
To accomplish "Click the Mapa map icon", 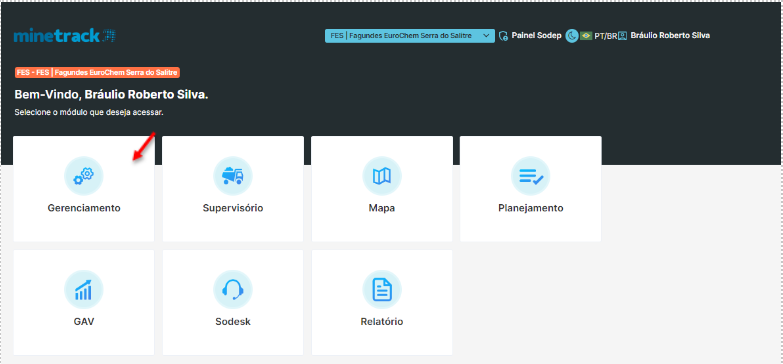I will pyautogui.click(x=382, y=176).
